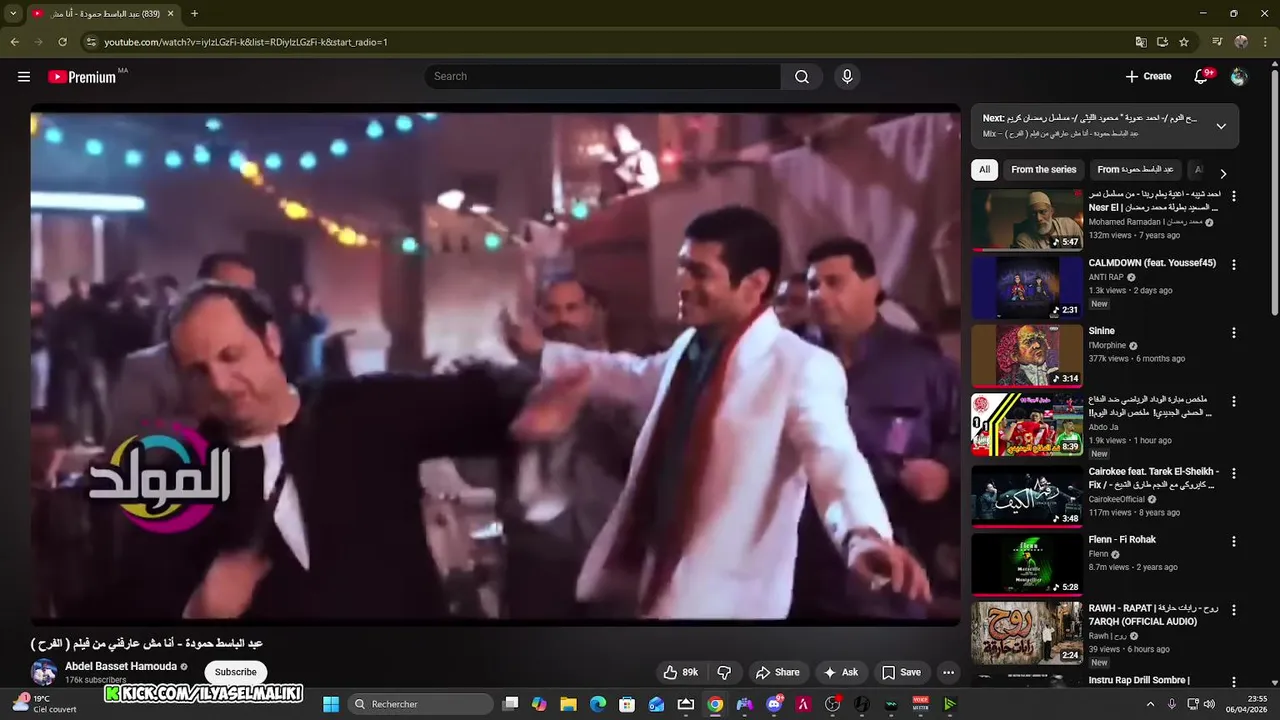Like the video with 89k likes

[680, 672]
